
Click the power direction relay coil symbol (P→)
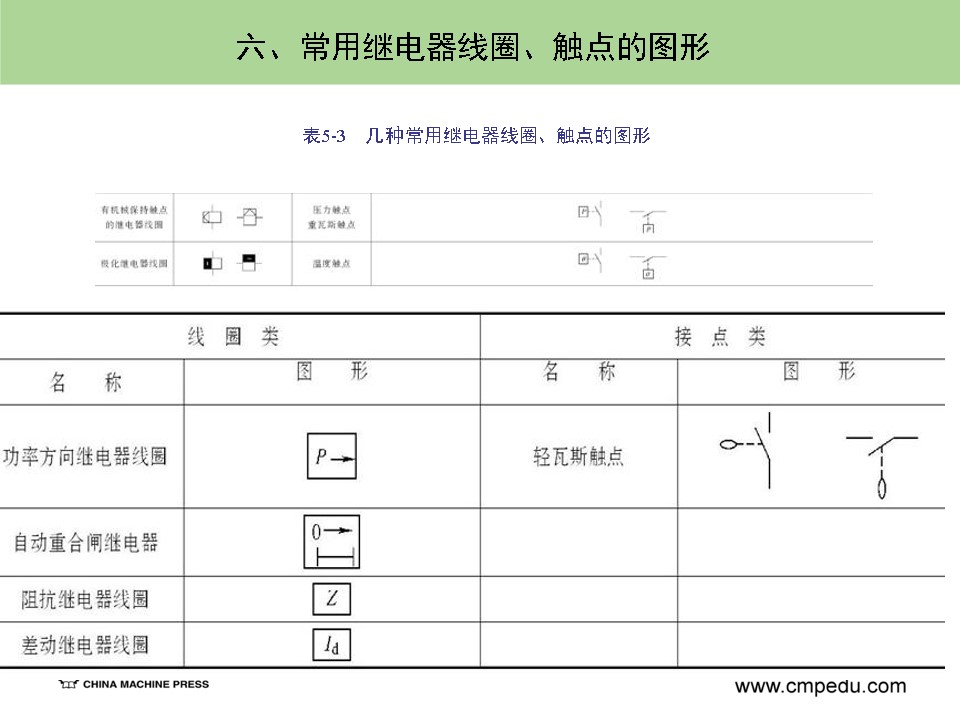coord(331,458)
